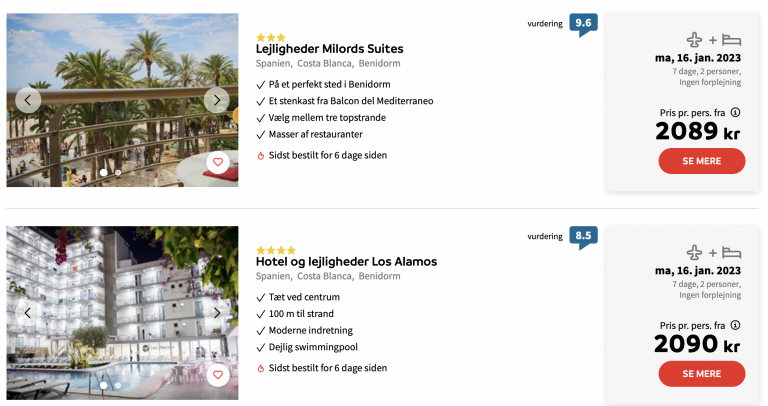Favorite Milords Suites with the heart
Image resolution: width=768 pixels, height=406 pixels.
[217, 162]
